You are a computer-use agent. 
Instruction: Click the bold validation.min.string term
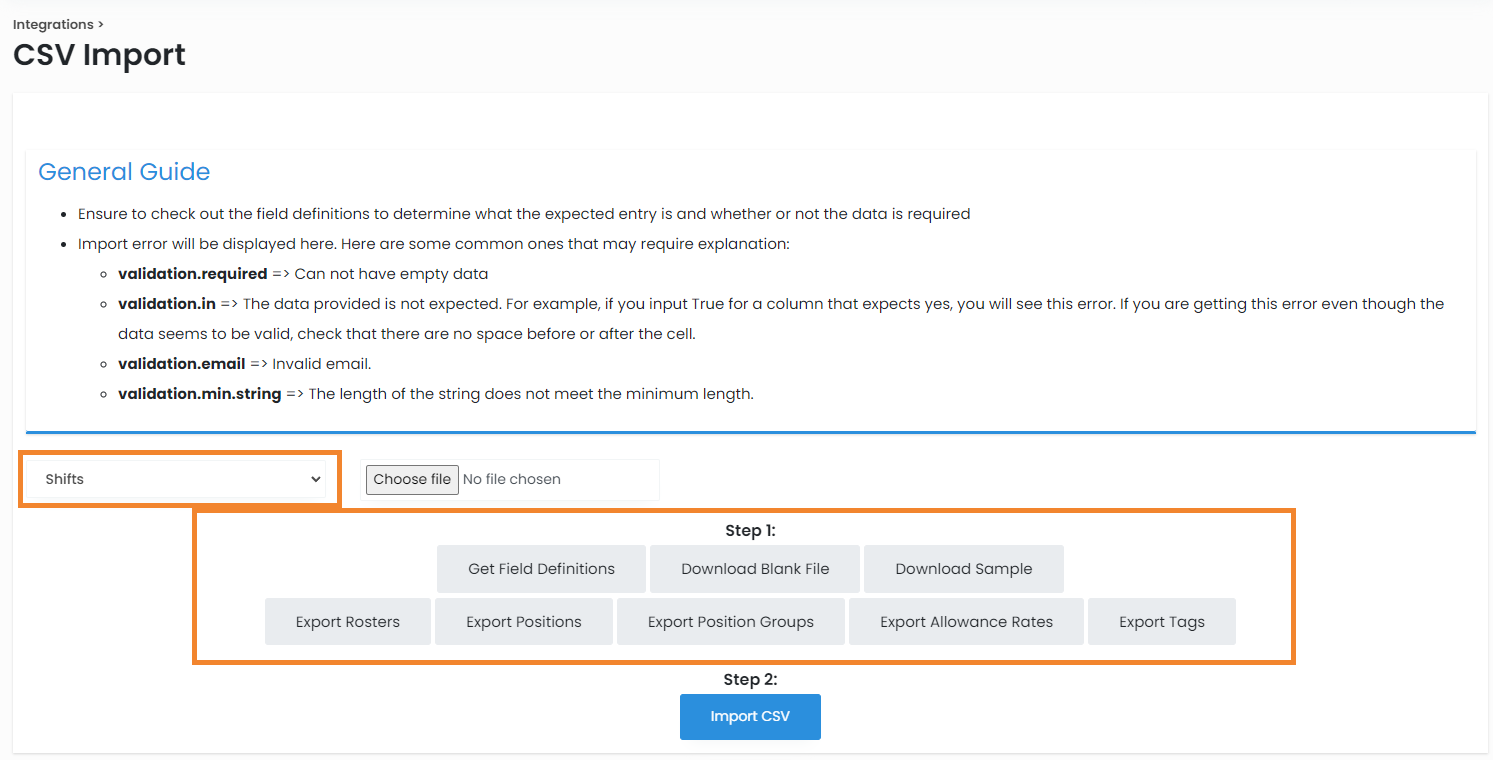[199, 394]
